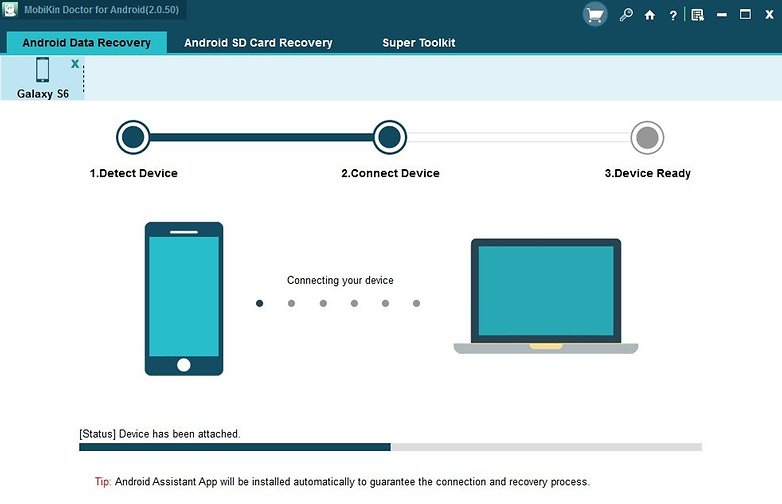Click the Galaxy S6 phone icon
The image size is (782, 504).
(43, 70)
